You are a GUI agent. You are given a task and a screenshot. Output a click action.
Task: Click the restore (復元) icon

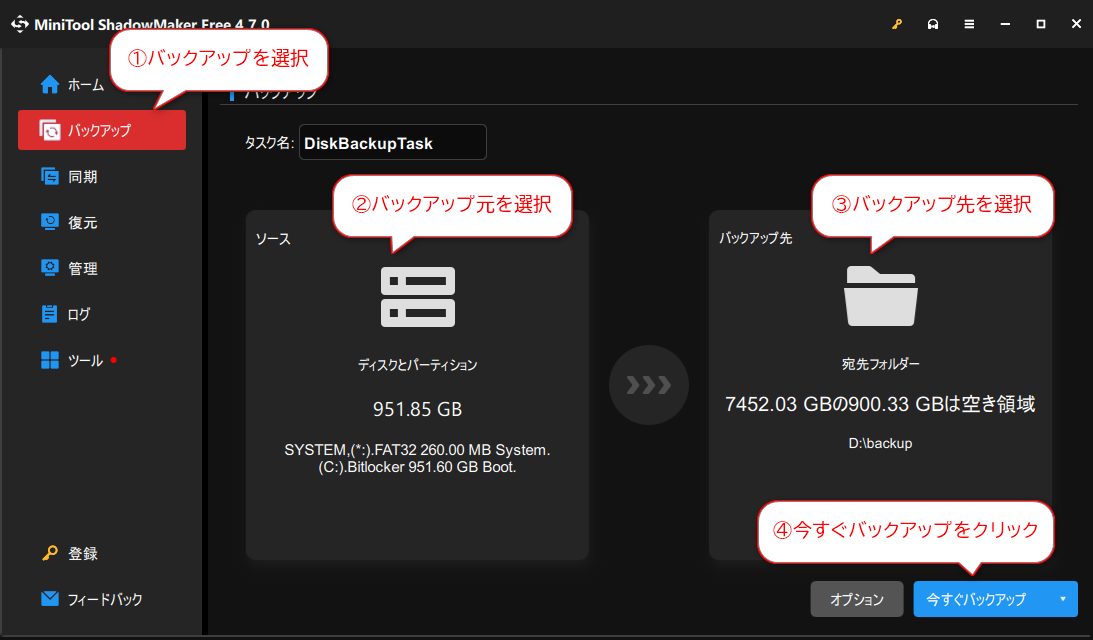(x=49, y=222)
